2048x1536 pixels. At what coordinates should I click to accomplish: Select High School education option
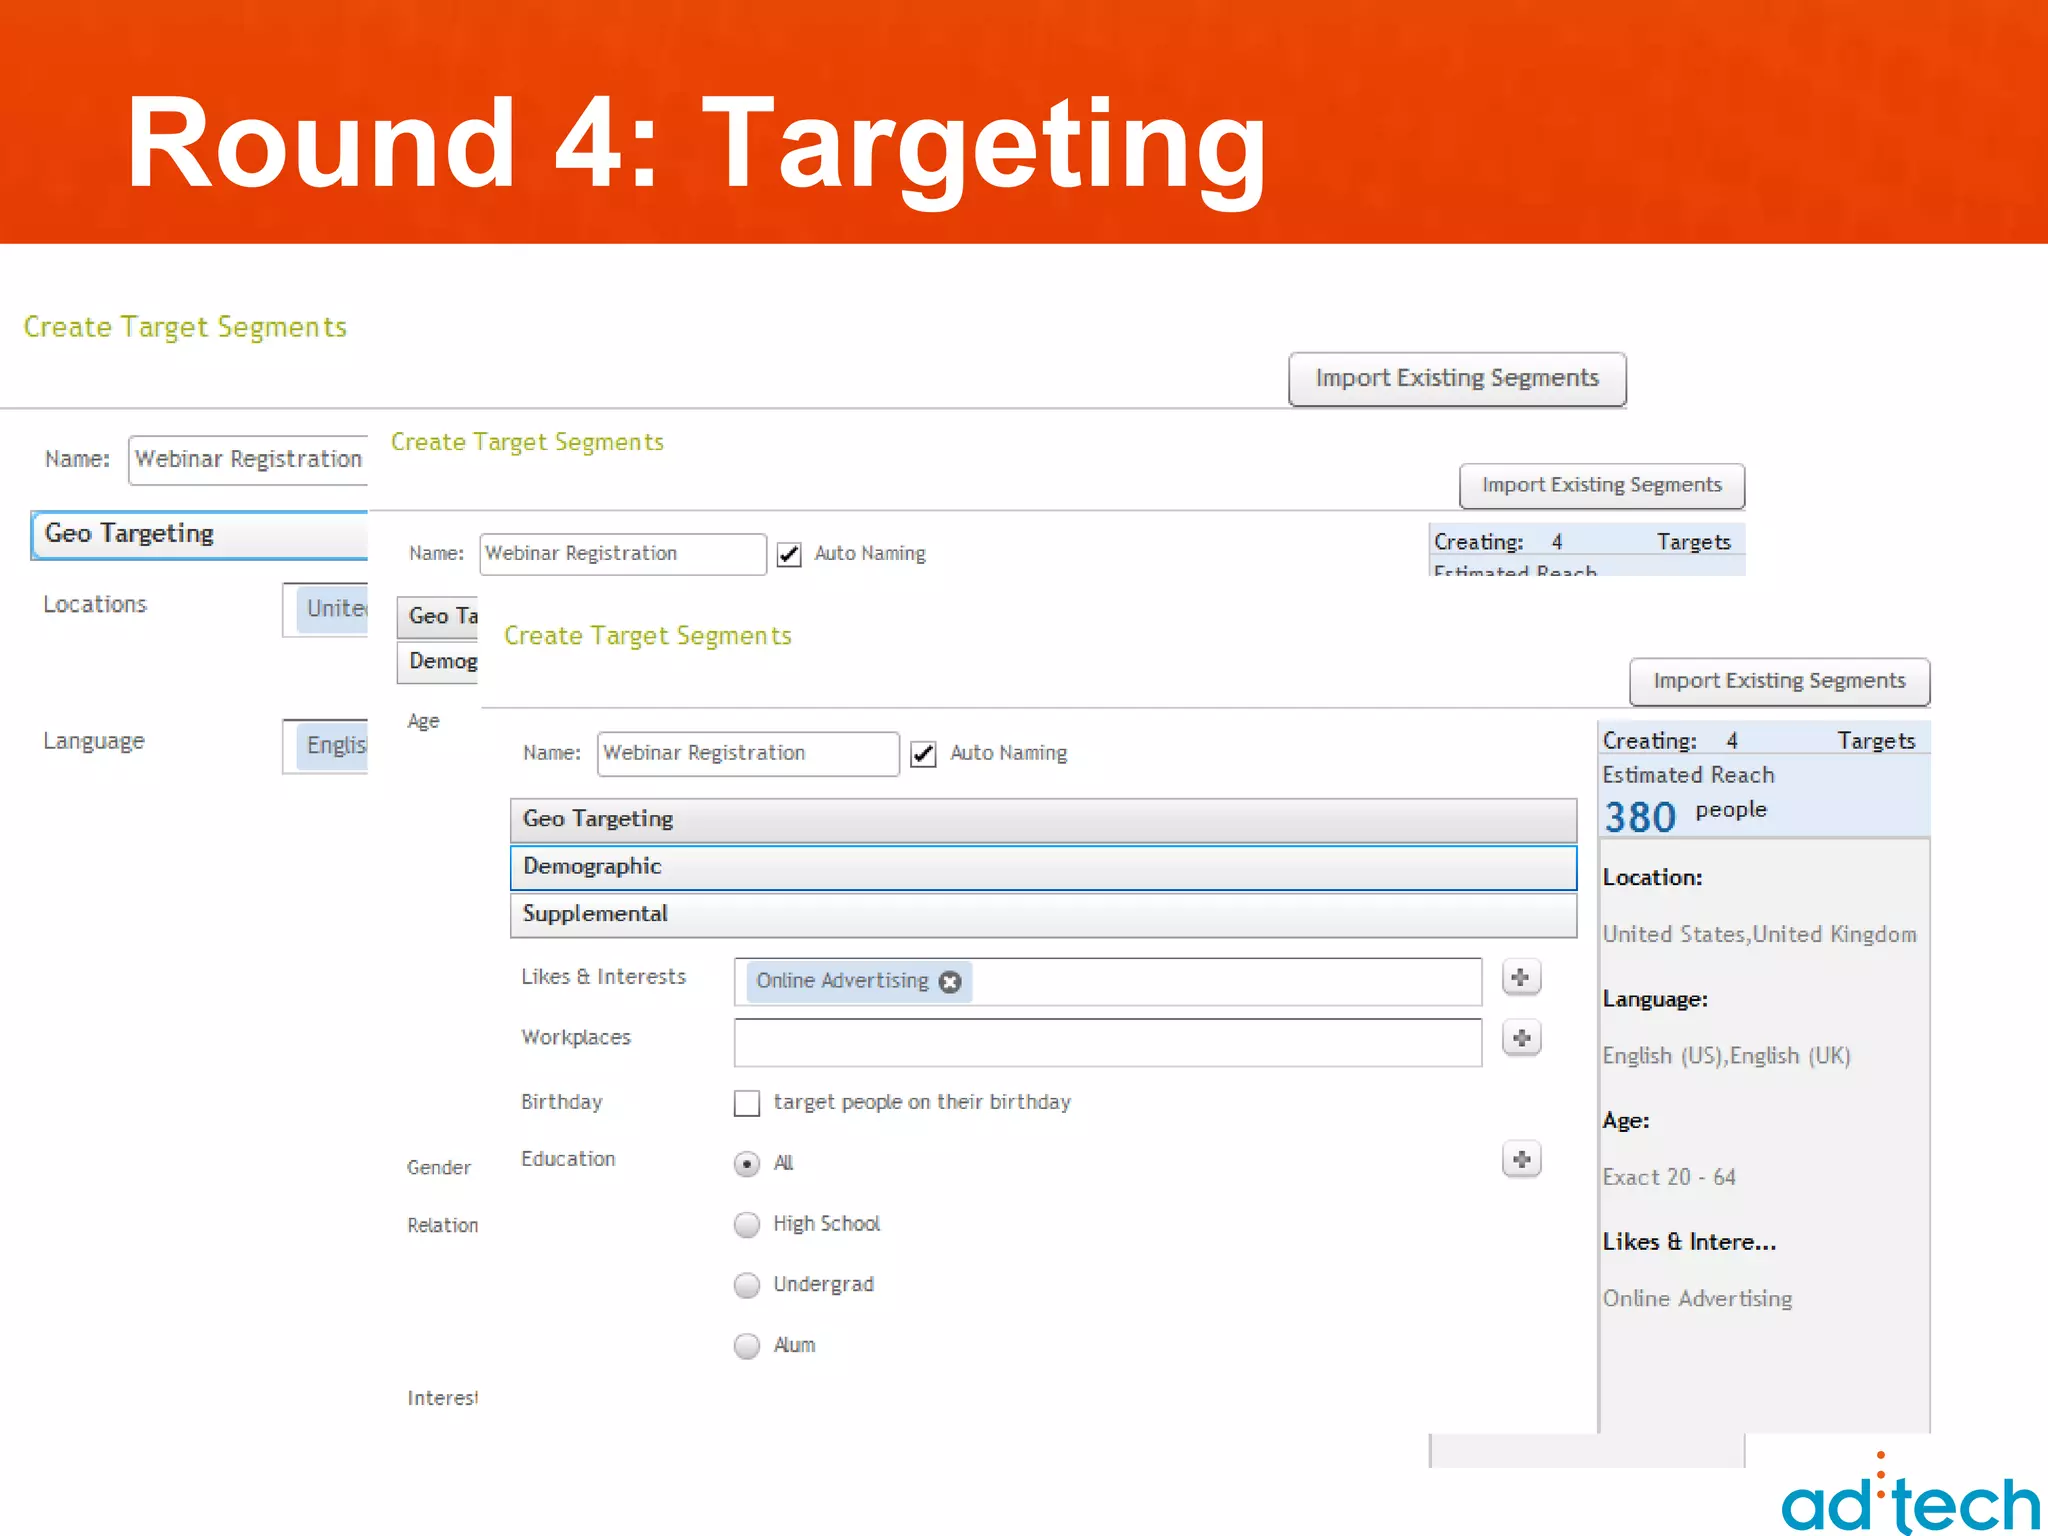[747, 1224]
